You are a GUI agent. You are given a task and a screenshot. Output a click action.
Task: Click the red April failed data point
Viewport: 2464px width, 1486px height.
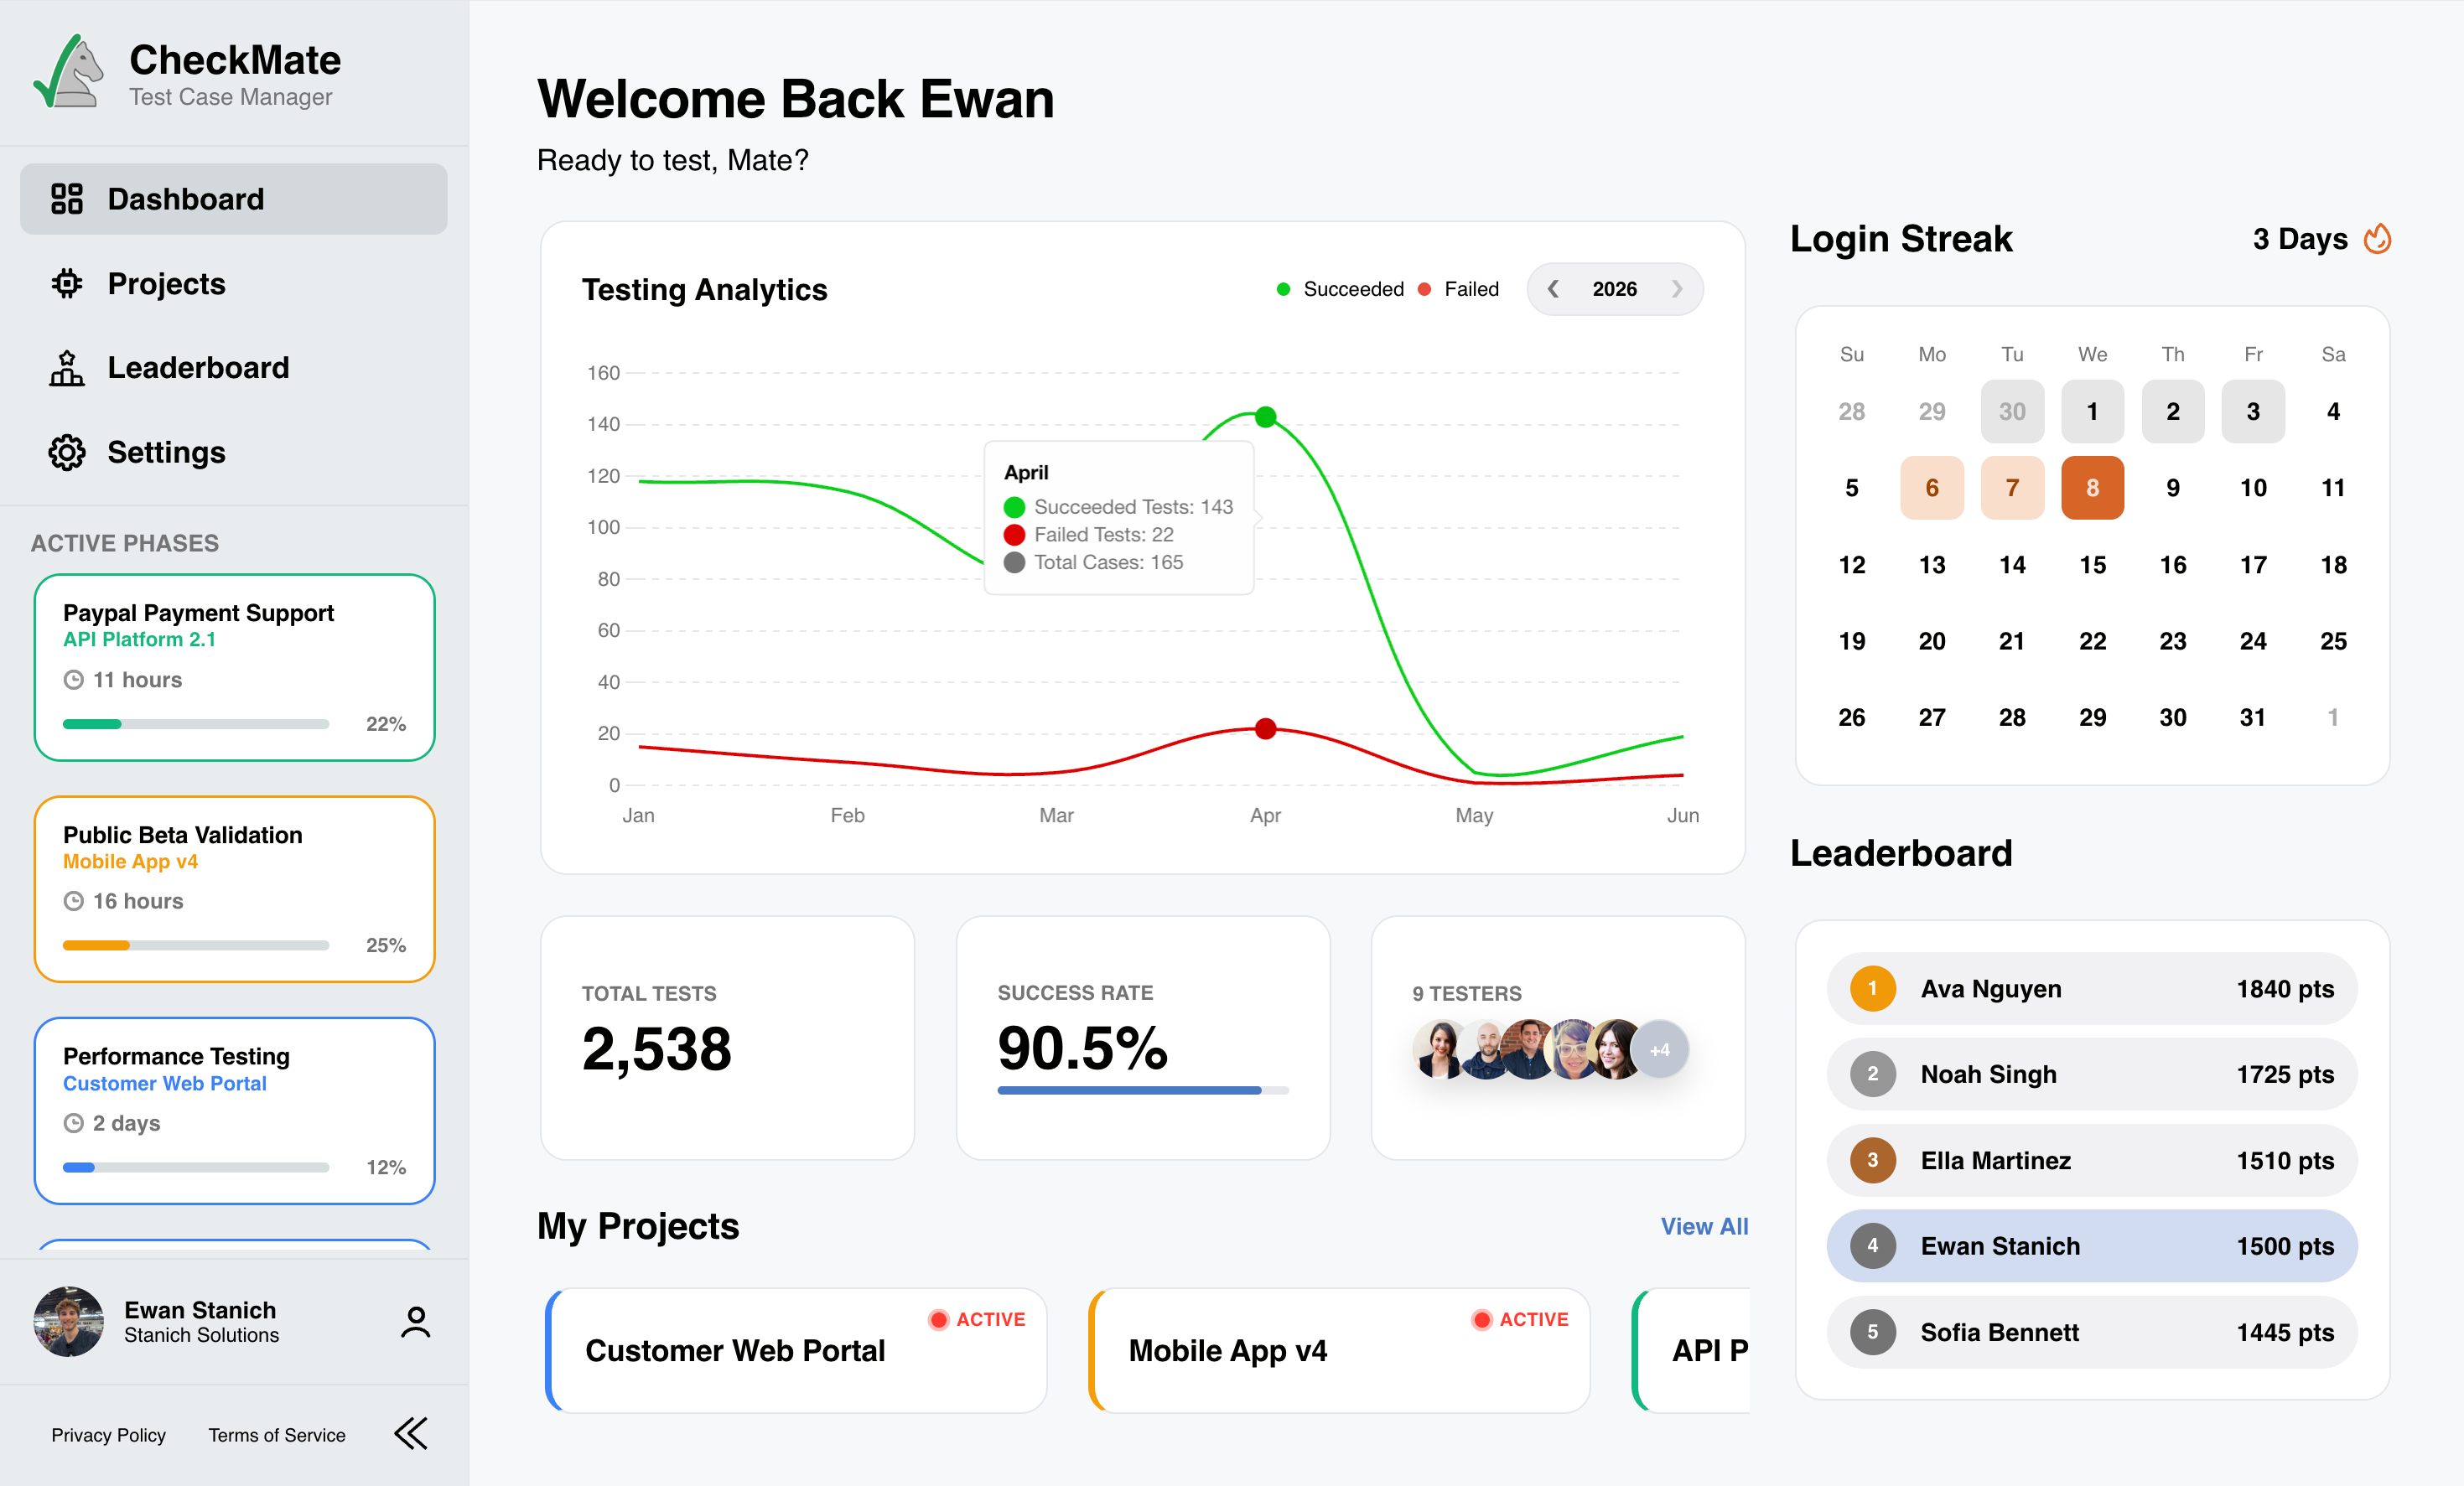[x=1265, y=729]
